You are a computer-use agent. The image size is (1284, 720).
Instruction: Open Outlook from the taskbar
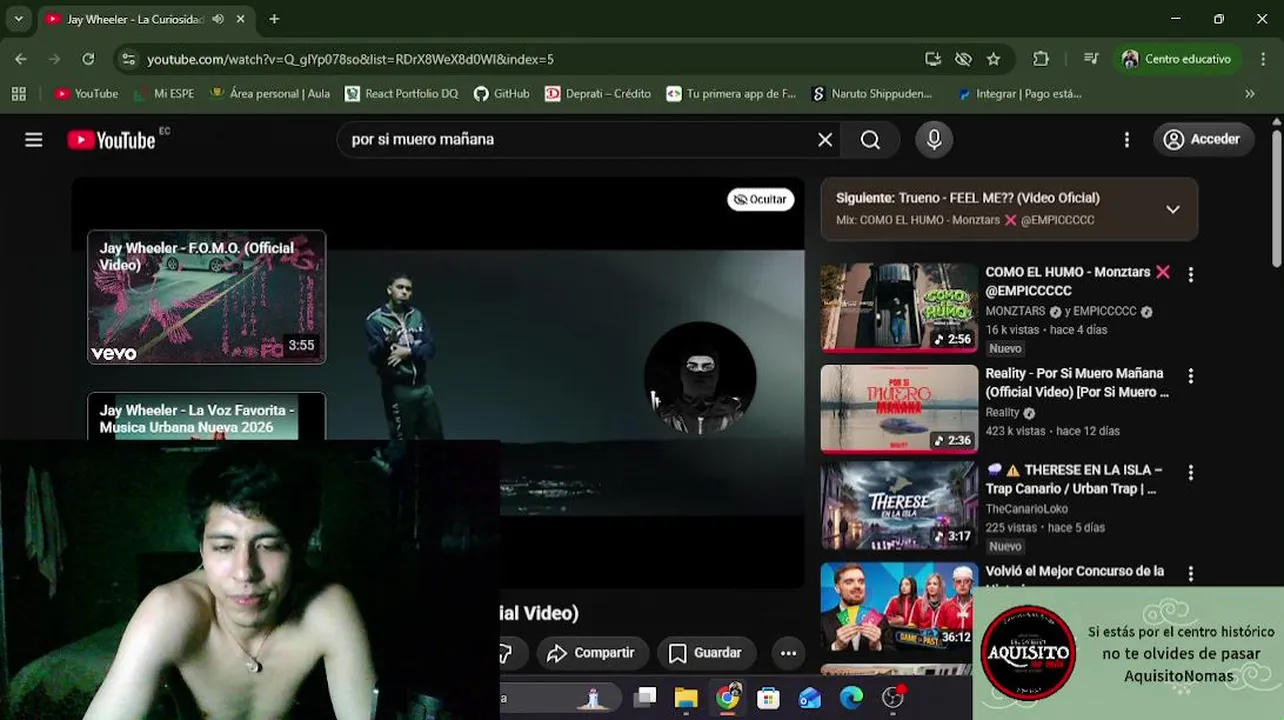[810, 697]
